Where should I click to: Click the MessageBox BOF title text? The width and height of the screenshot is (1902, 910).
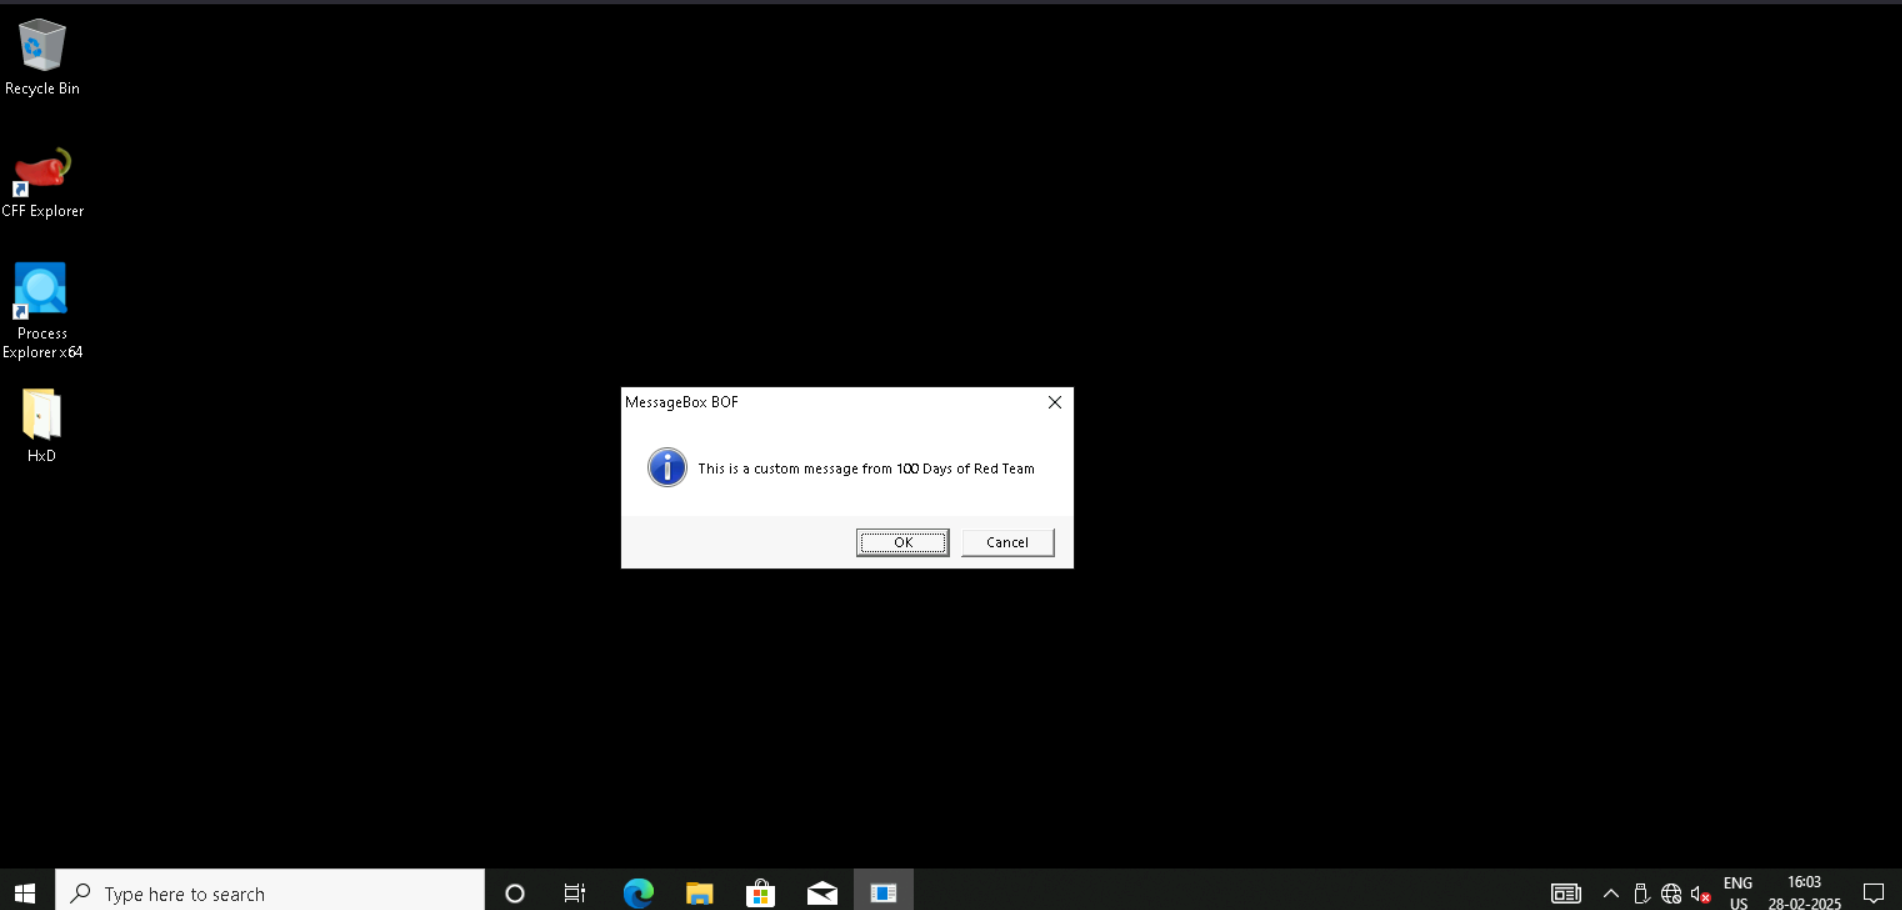pos(681,402)
